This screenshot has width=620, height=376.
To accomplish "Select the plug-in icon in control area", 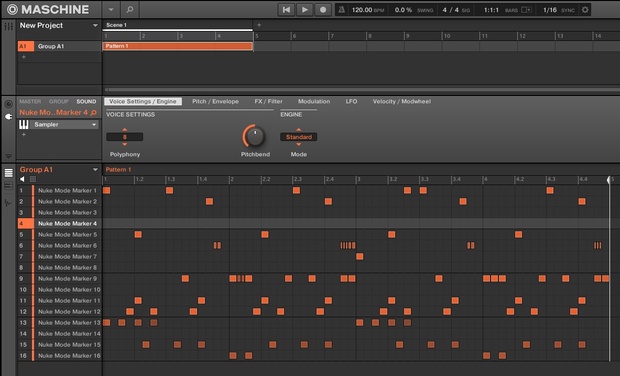I will [8, 117].
